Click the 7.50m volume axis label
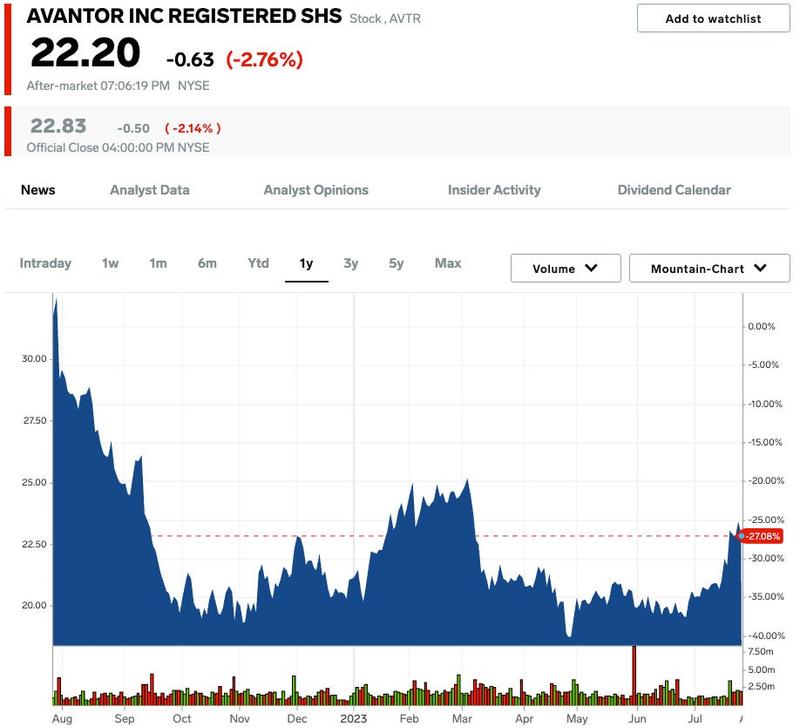The width and height of the screenshot is (800, 728). click(x=761, y=651)
